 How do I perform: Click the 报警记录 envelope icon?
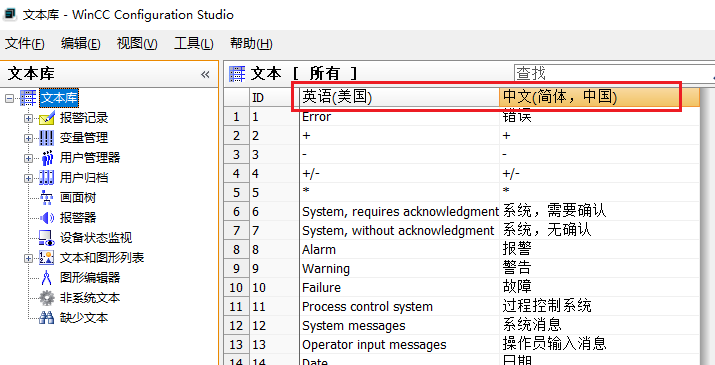[x=47, y=118]
